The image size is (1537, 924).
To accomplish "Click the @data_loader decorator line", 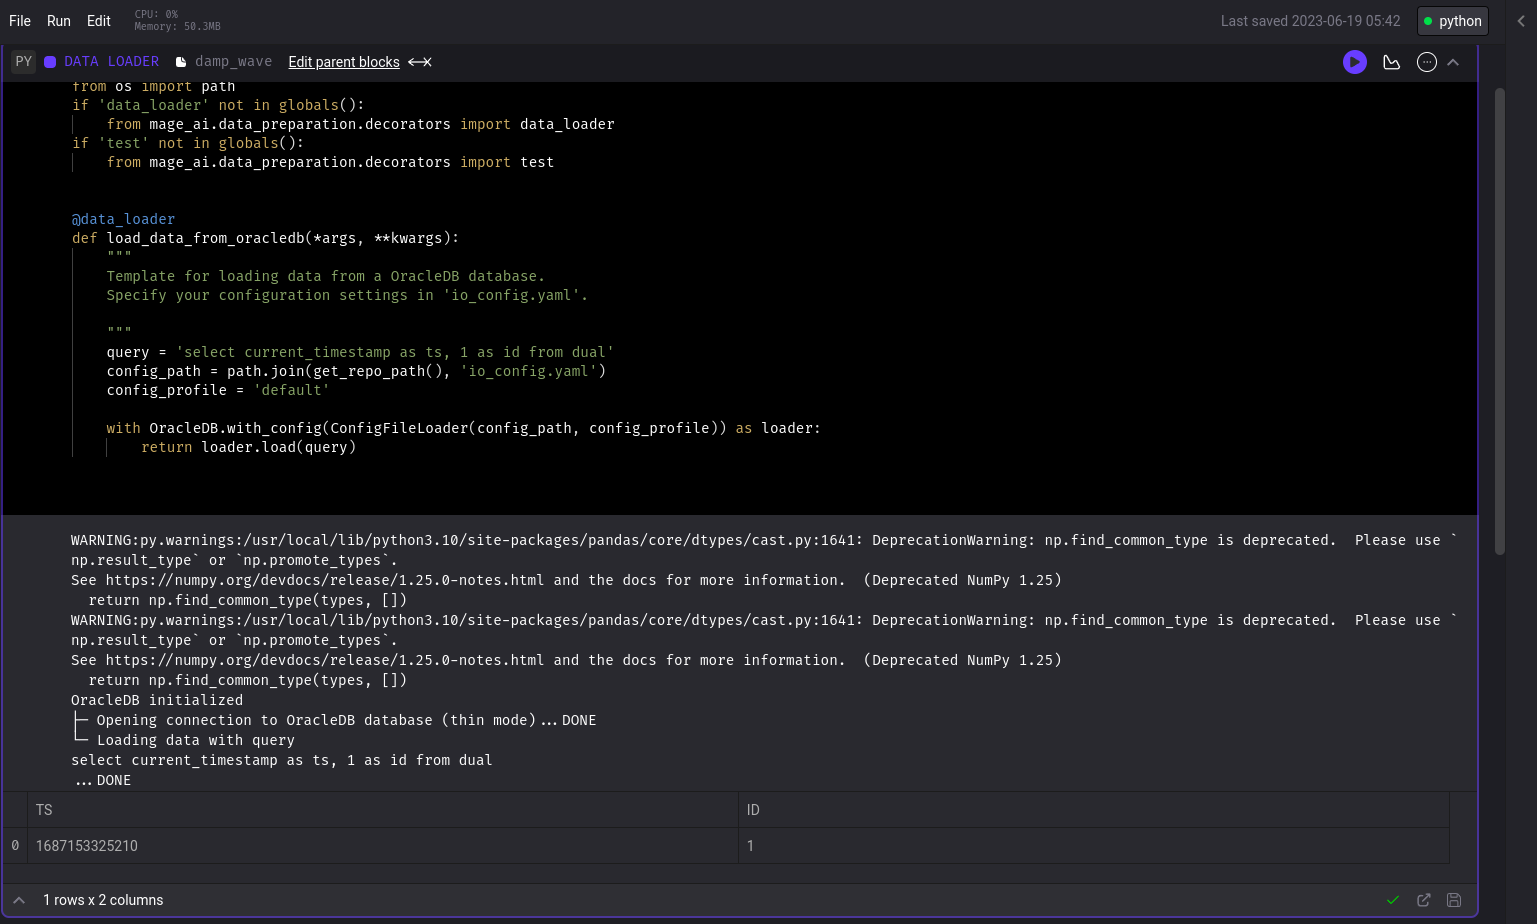I will click(x=123, y=219).
